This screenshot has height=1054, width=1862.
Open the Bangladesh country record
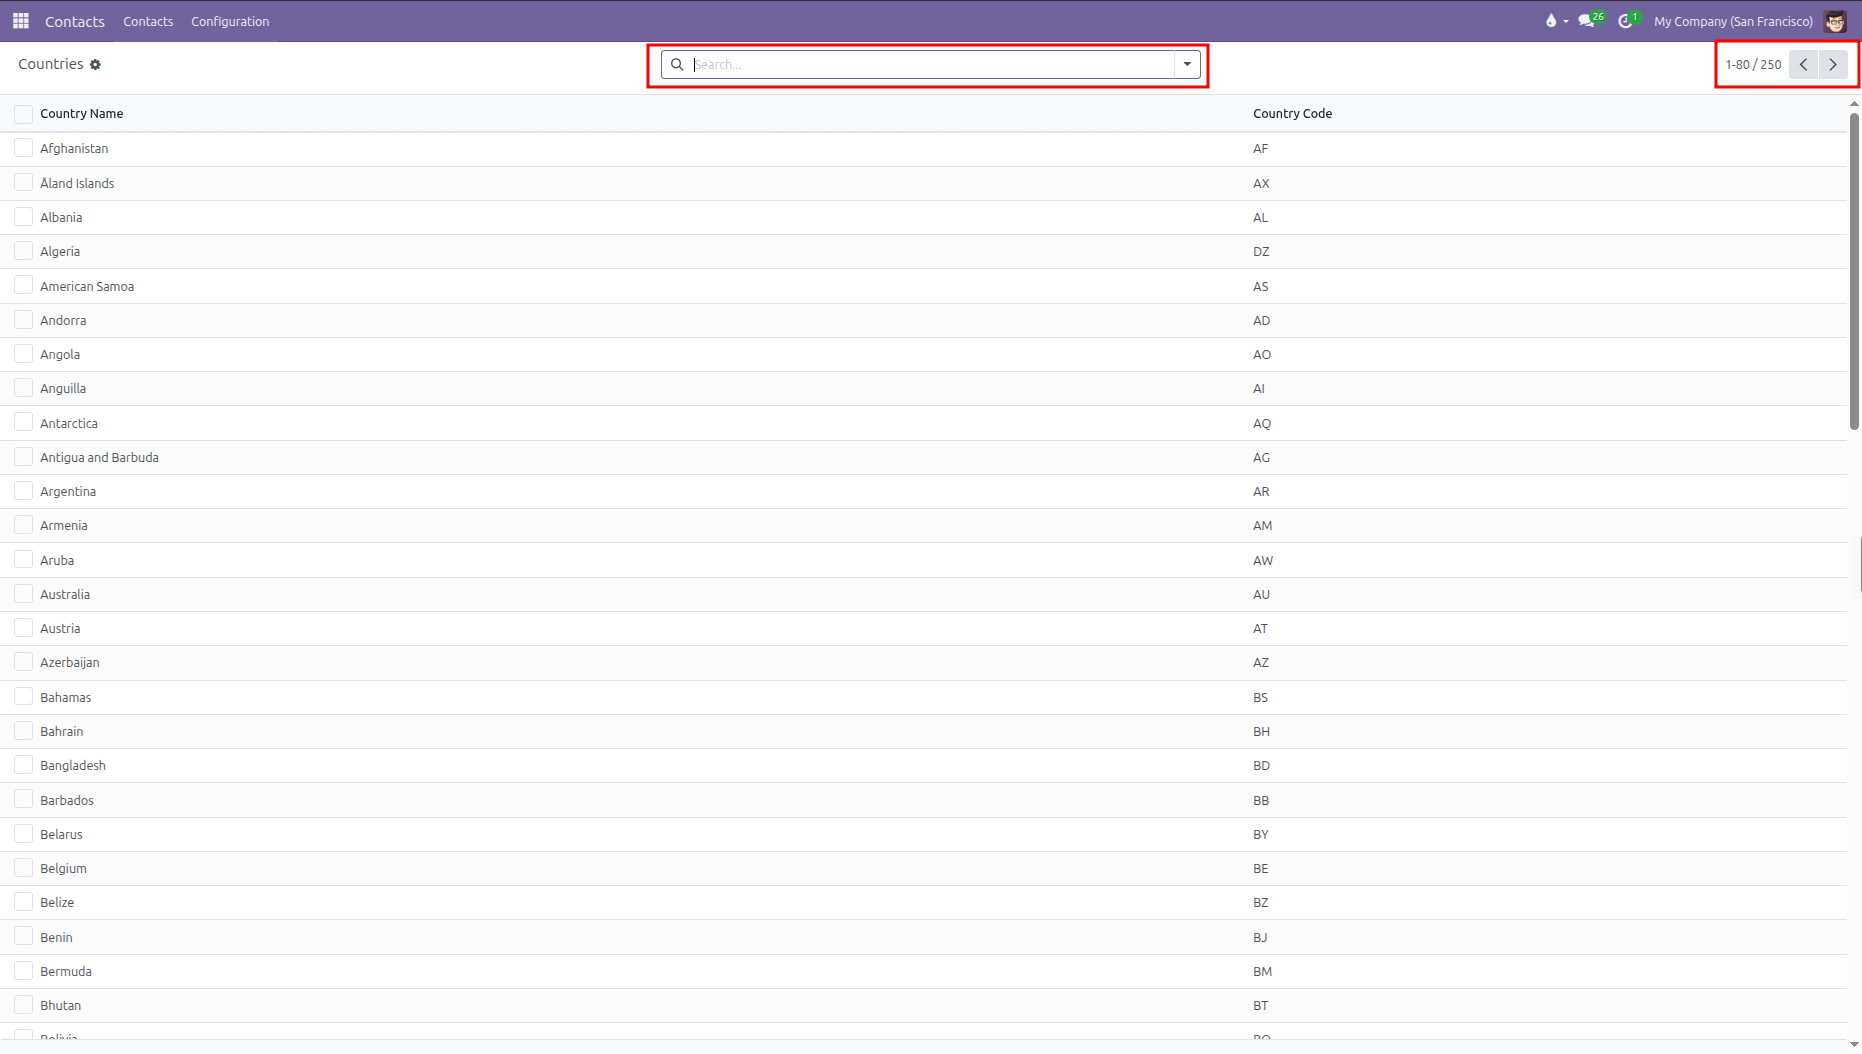click(x=73, y=766)
